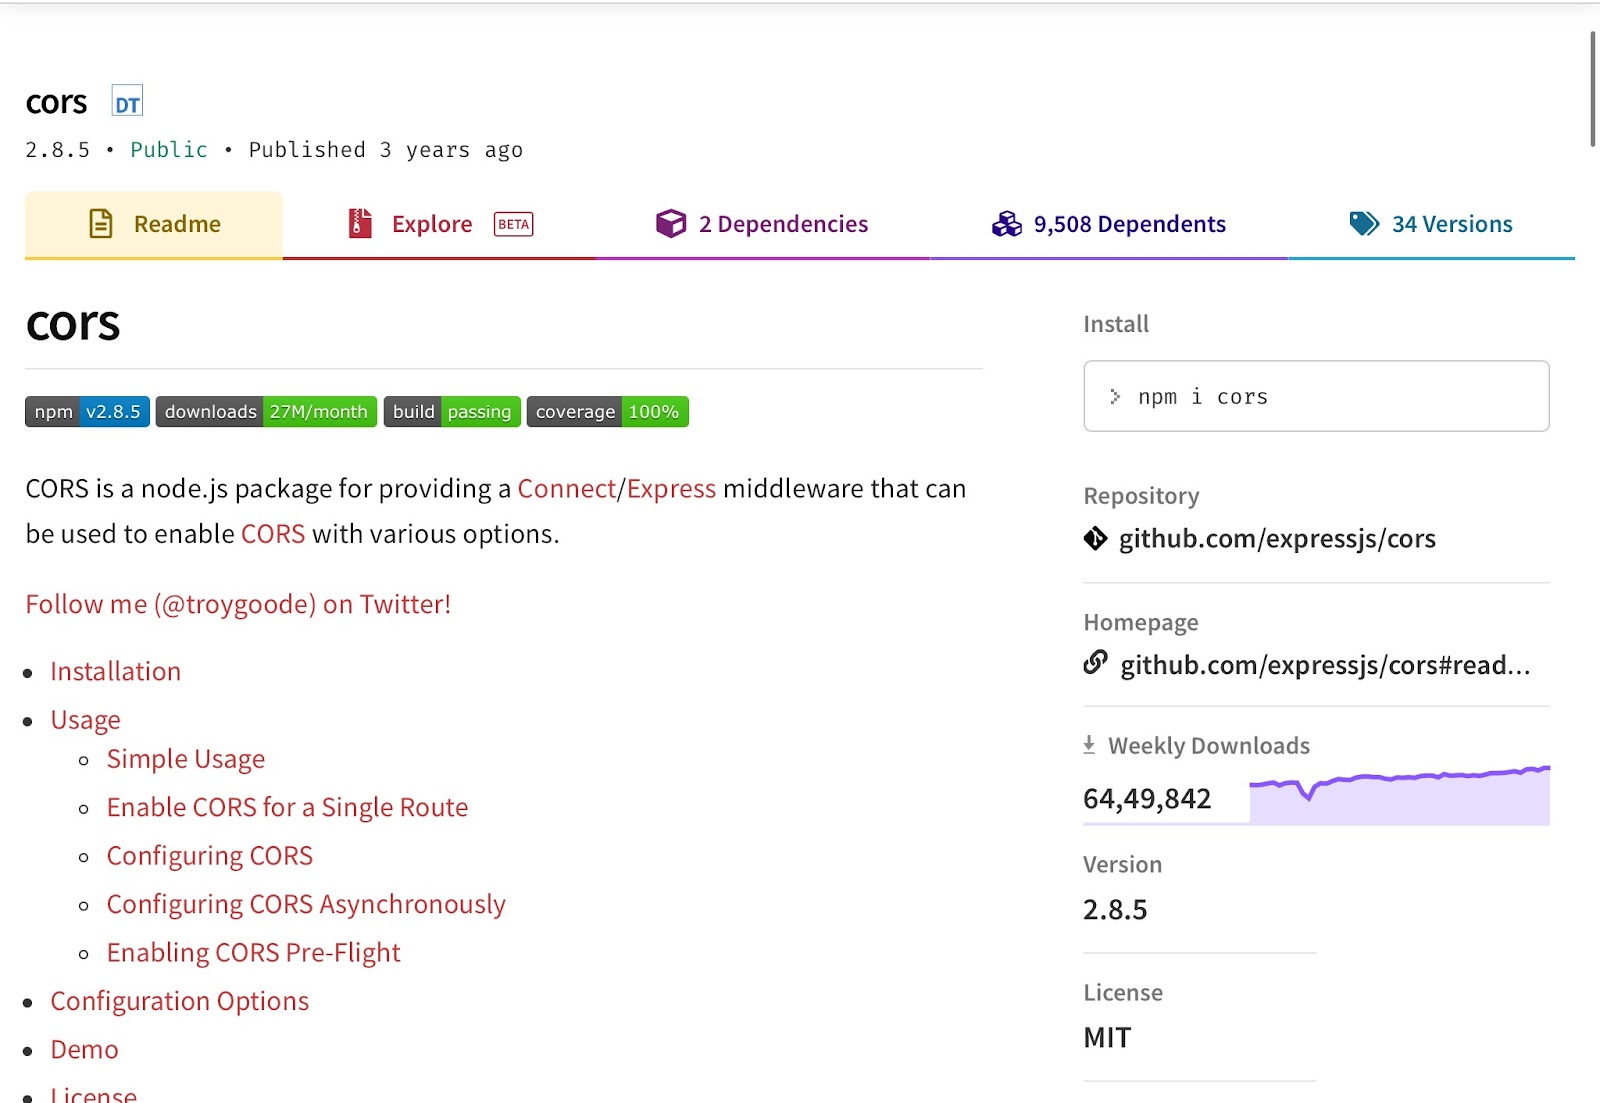Click the homepage chain link icon
The height and width of the screenshot is (1103, 1600).
pyautogui.click(x=1096, y=662)
